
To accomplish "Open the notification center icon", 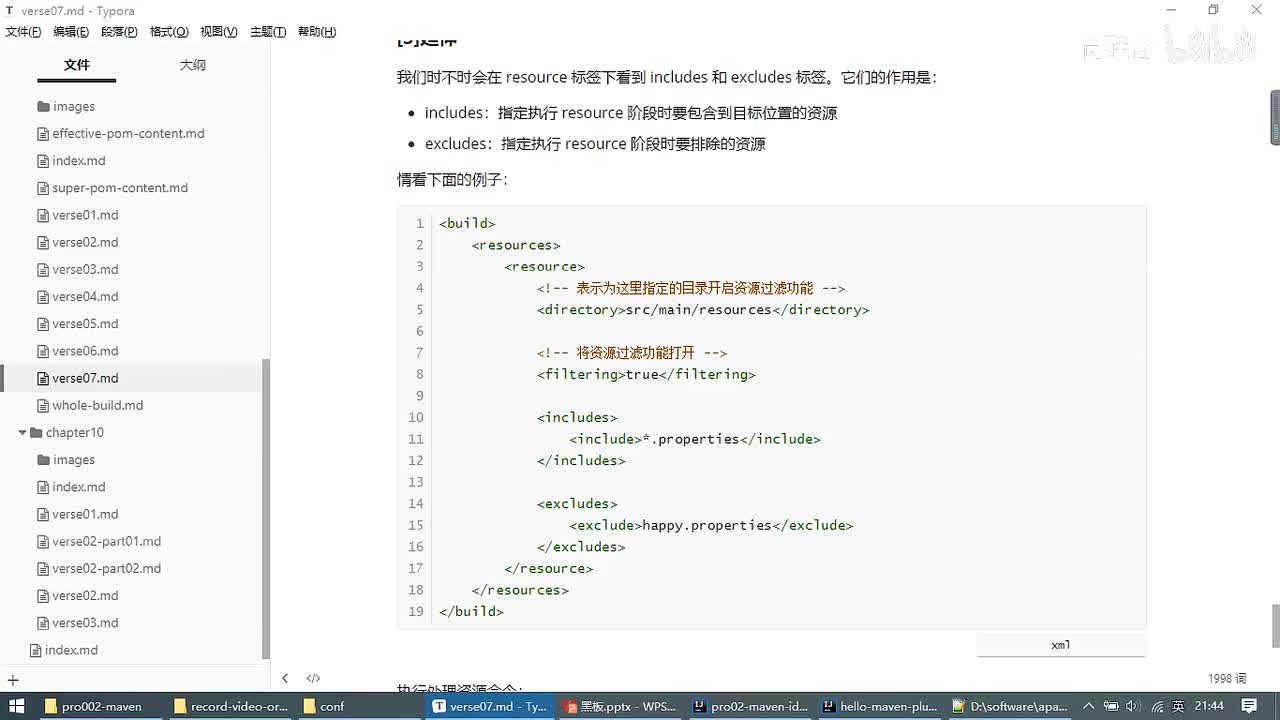I will pyautogui.click(x=1249, y=706).
